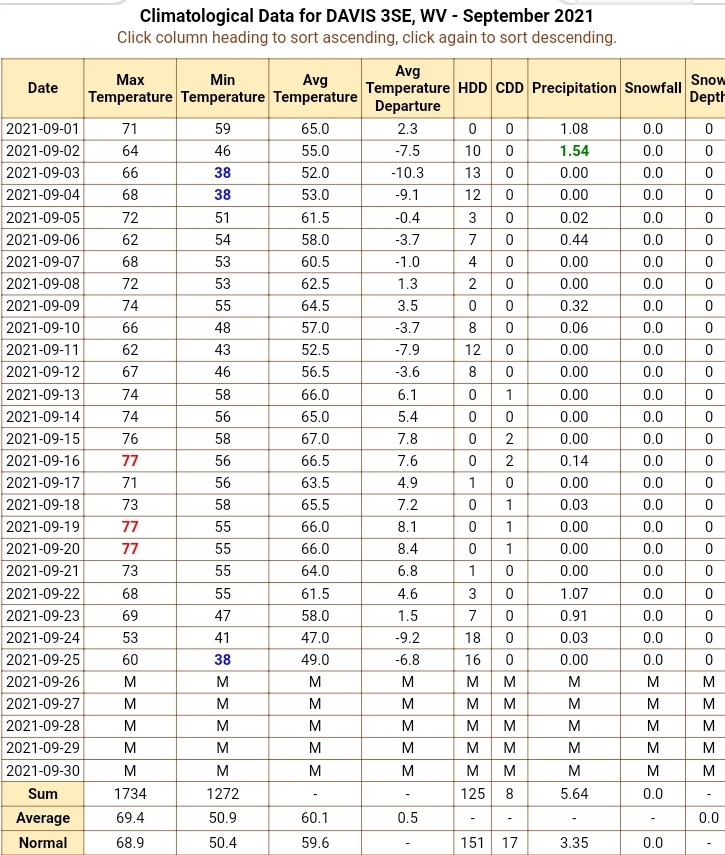725x855 pixels.
Task: Click average max temperature 69.4
Action: pos(130,818)
